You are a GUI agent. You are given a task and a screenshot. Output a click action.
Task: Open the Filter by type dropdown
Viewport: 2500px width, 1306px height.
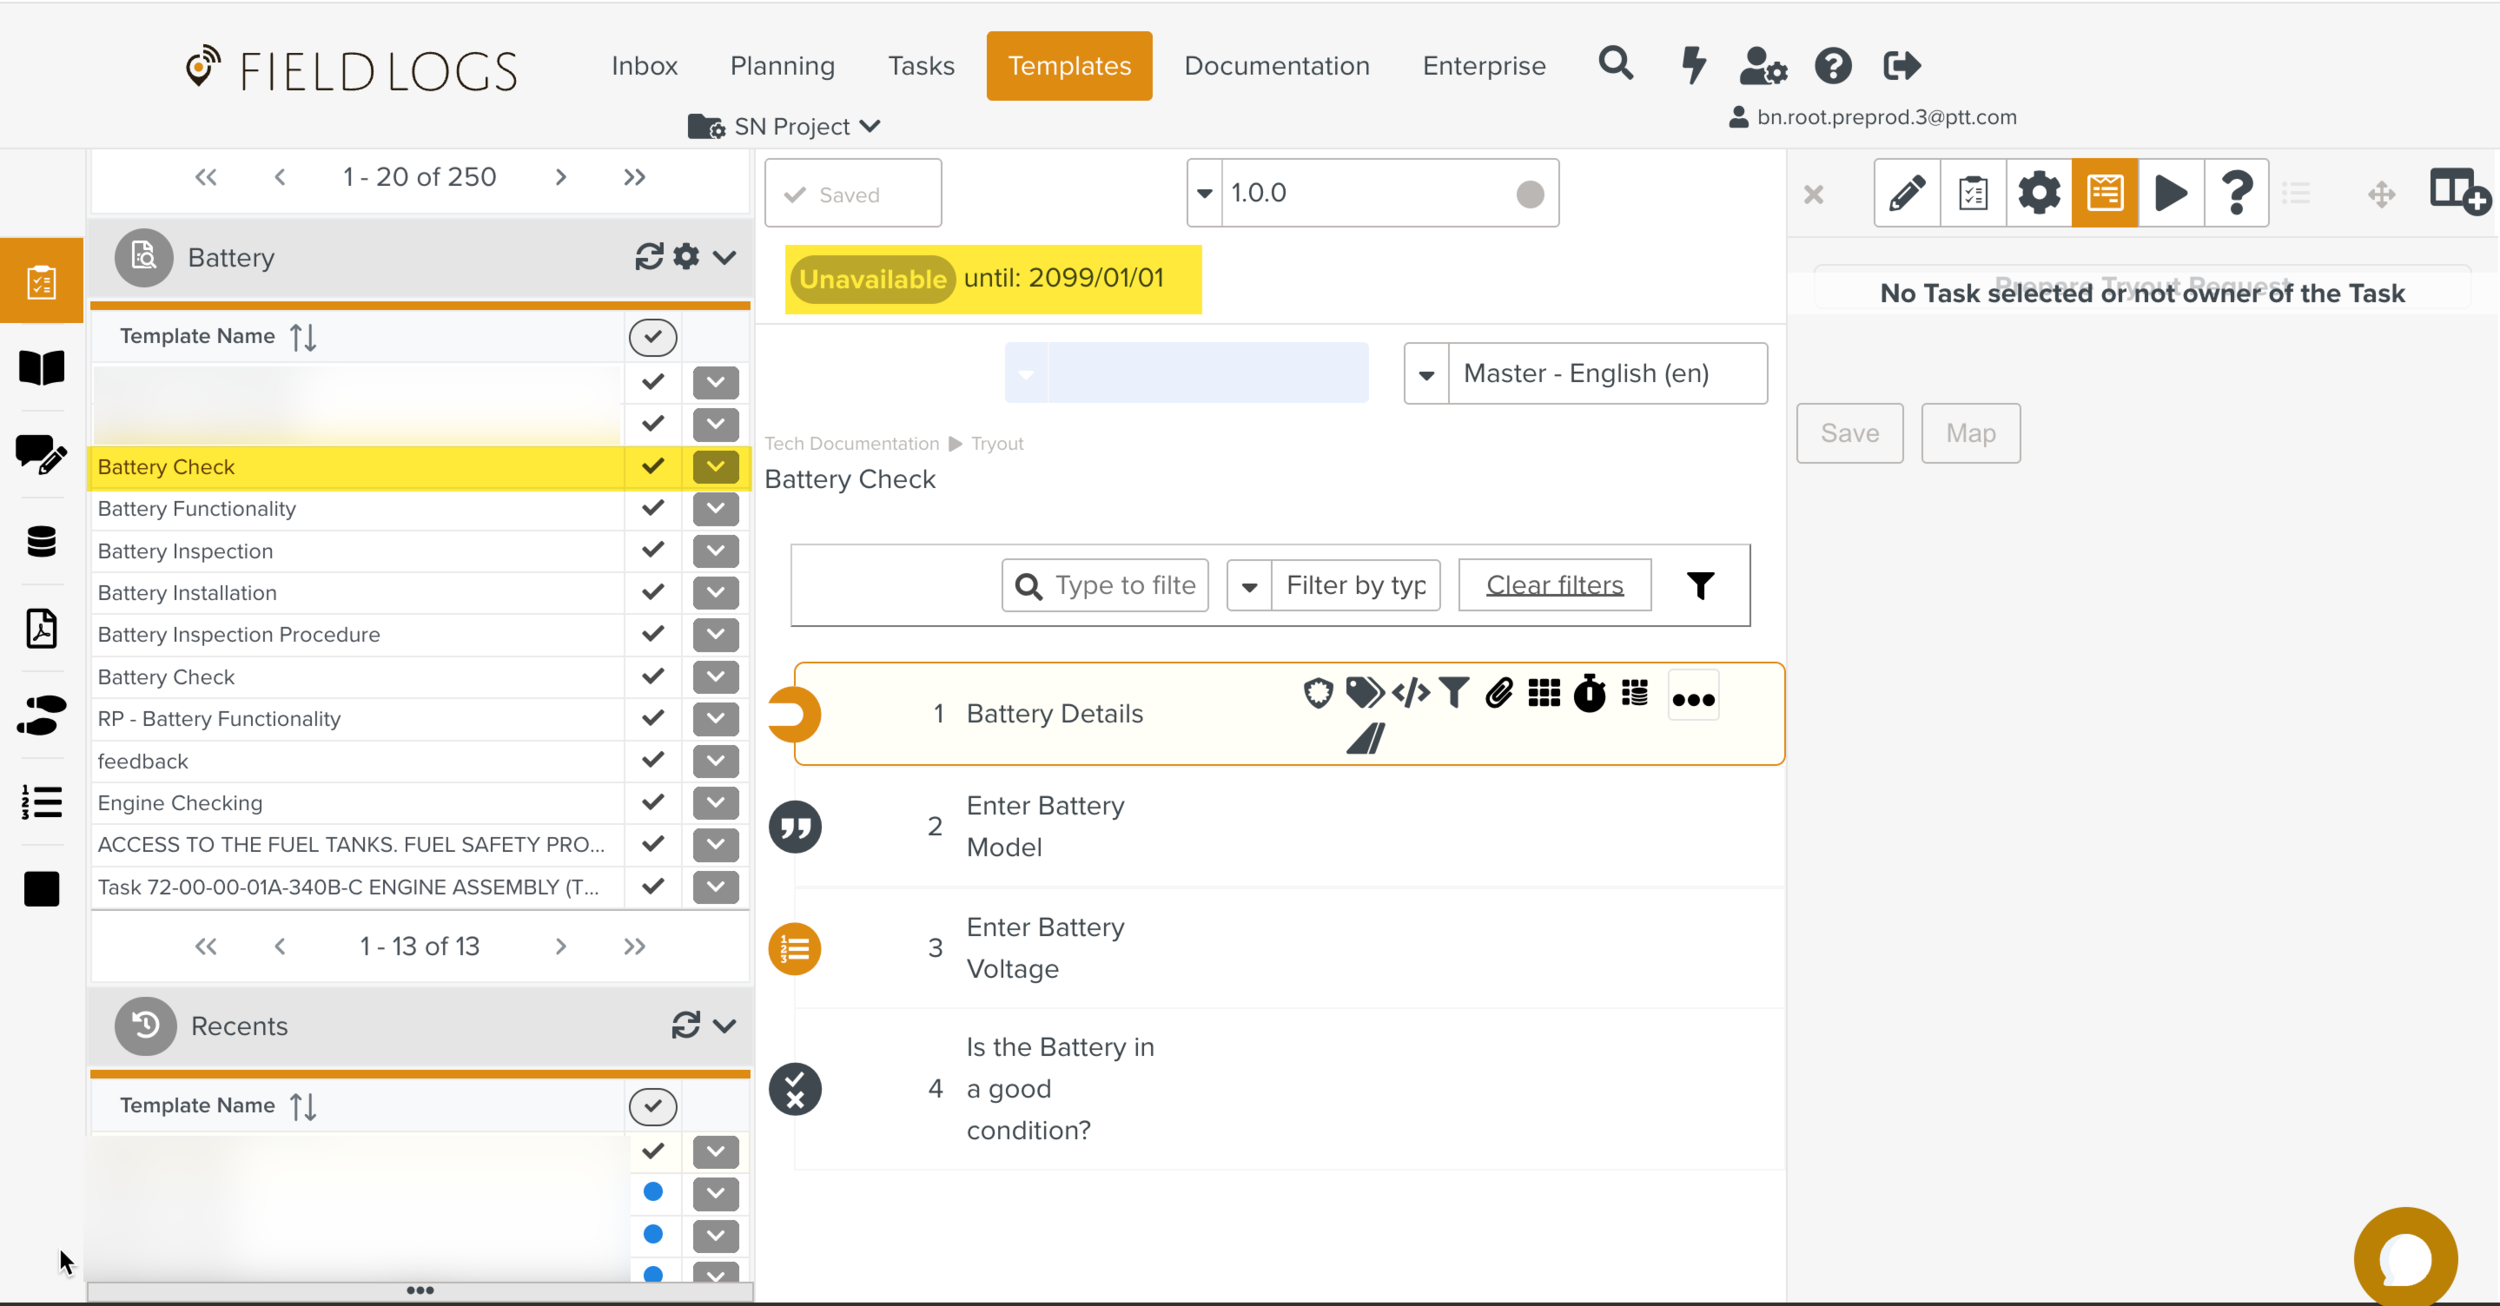(x=1249, y=586)
